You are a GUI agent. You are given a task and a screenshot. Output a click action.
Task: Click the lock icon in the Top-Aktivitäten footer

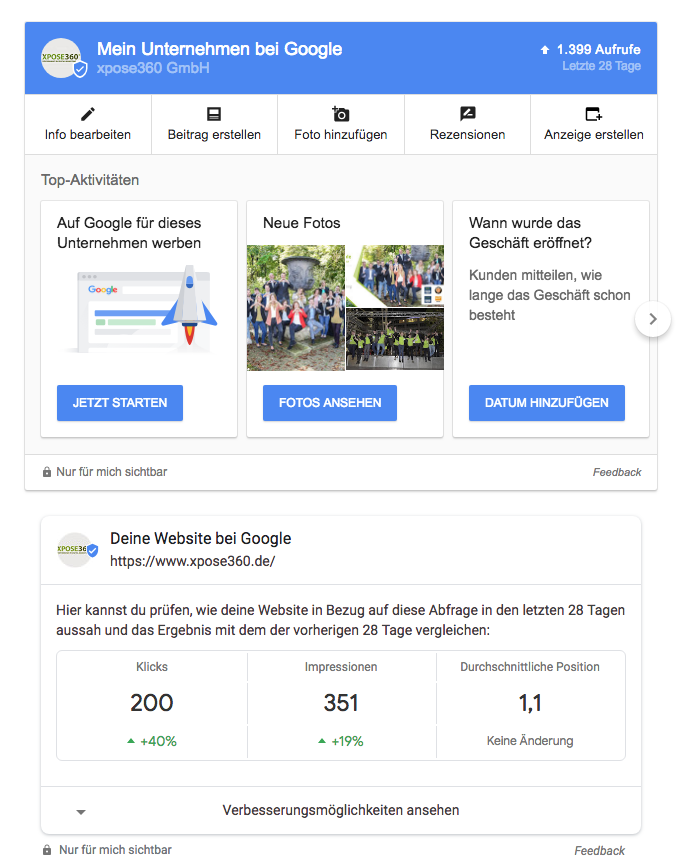(x=47, y=472)
